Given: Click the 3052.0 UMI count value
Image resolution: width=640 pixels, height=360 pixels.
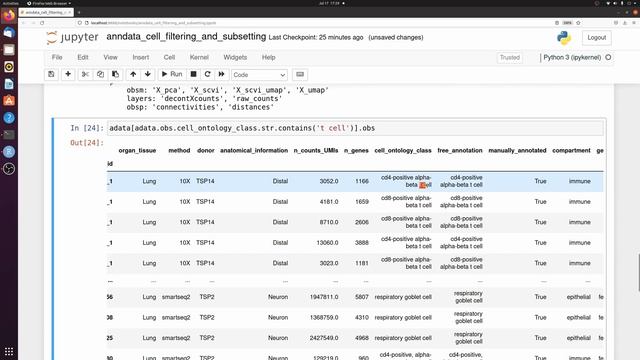Looking at the screenshot, I should pos(329,181).
